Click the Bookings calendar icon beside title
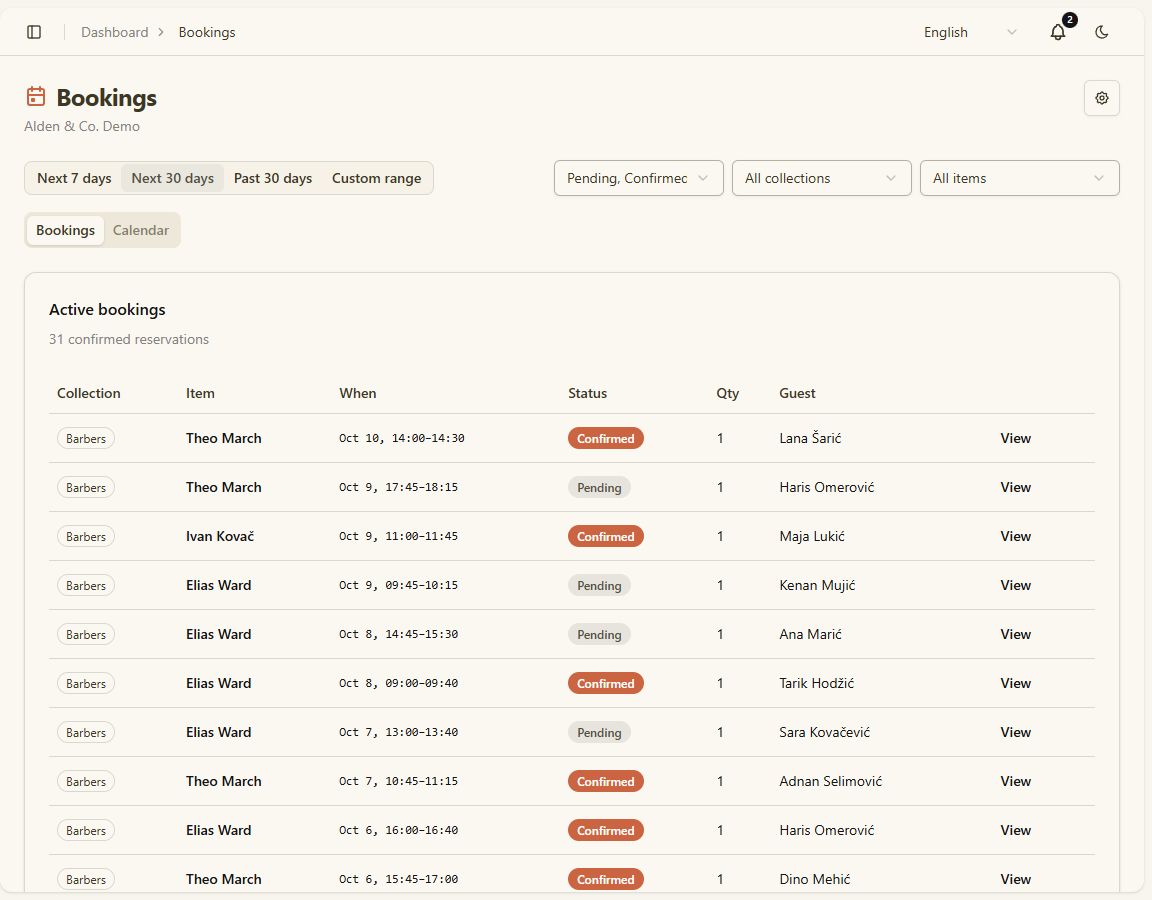The height and width of the screenshot is (900, 1152). (x=36, y=96)
